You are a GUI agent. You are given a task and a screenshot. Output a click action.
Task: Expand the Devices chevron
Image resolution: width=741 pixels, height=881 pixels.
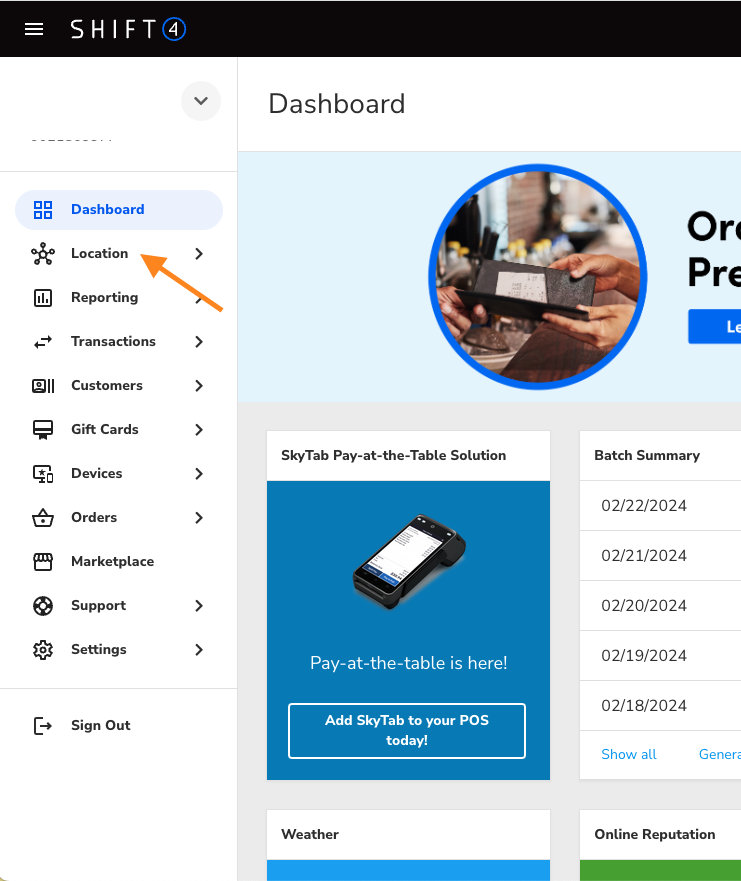(199, 474)
